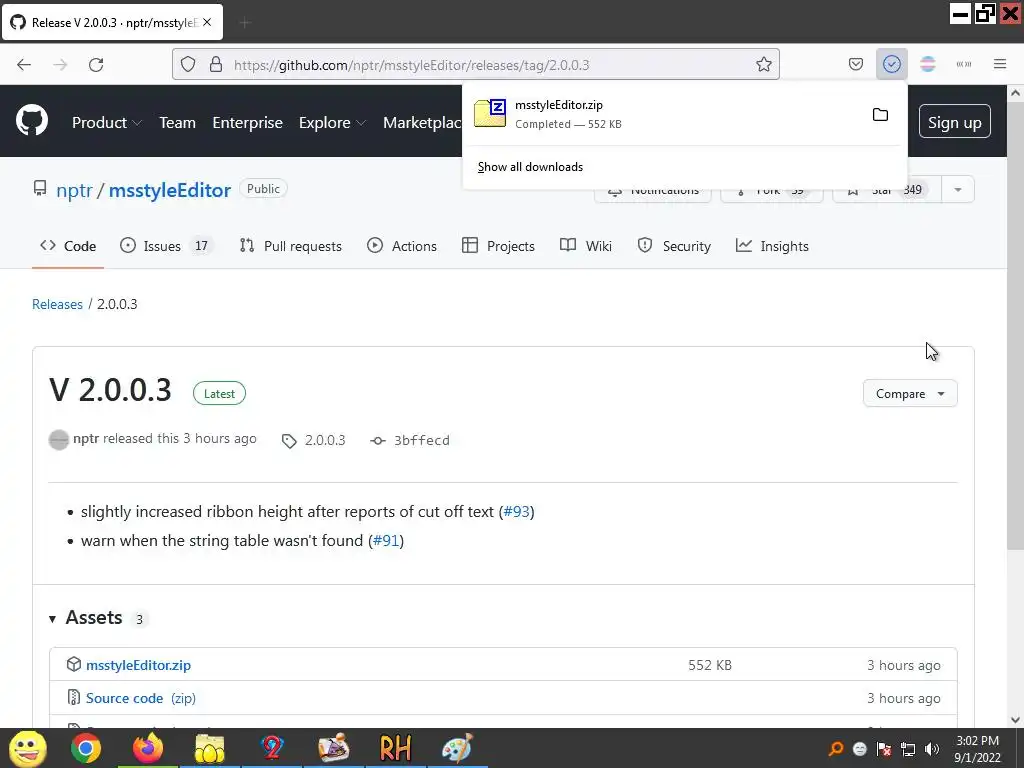Image resolution: width=1024 pixels, height=768 pixels.
Task: Click scrollbar down arrow
Action: pyautogui.click(x=1016, y=720)
